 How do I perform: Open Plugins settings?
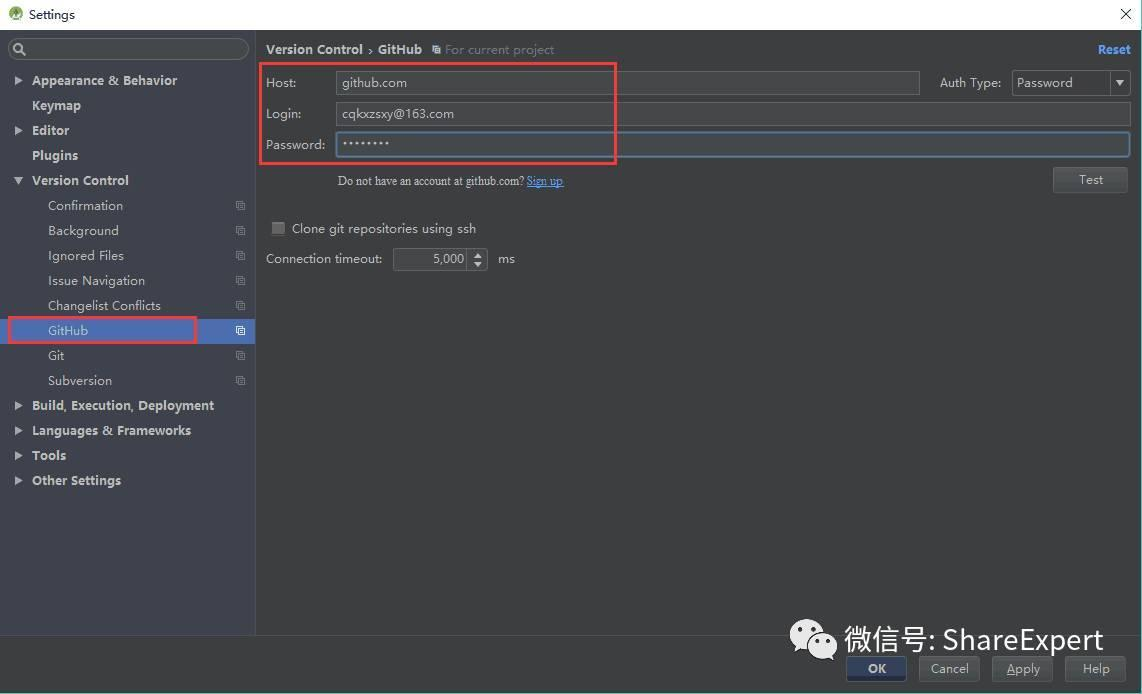click(x=55, y=156)
